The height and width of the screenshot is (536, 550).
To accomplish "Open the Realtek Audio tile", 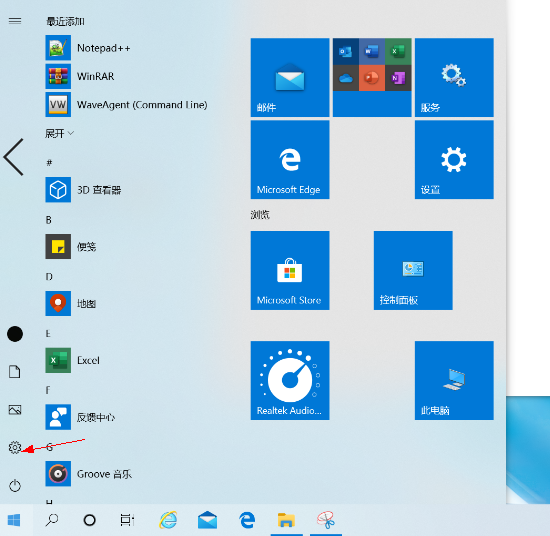I will [x=290, y=380].
